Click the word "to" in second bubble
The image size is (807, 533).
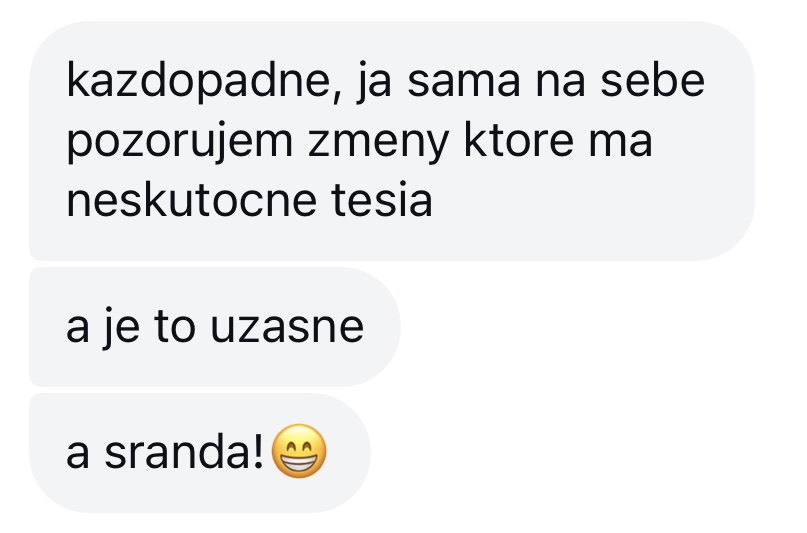click(174, 326)
